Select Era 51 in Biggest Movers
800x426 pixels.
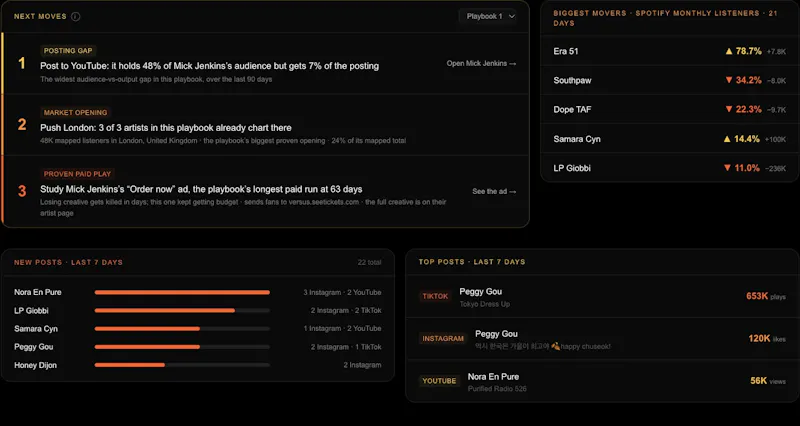pos(566,51)
